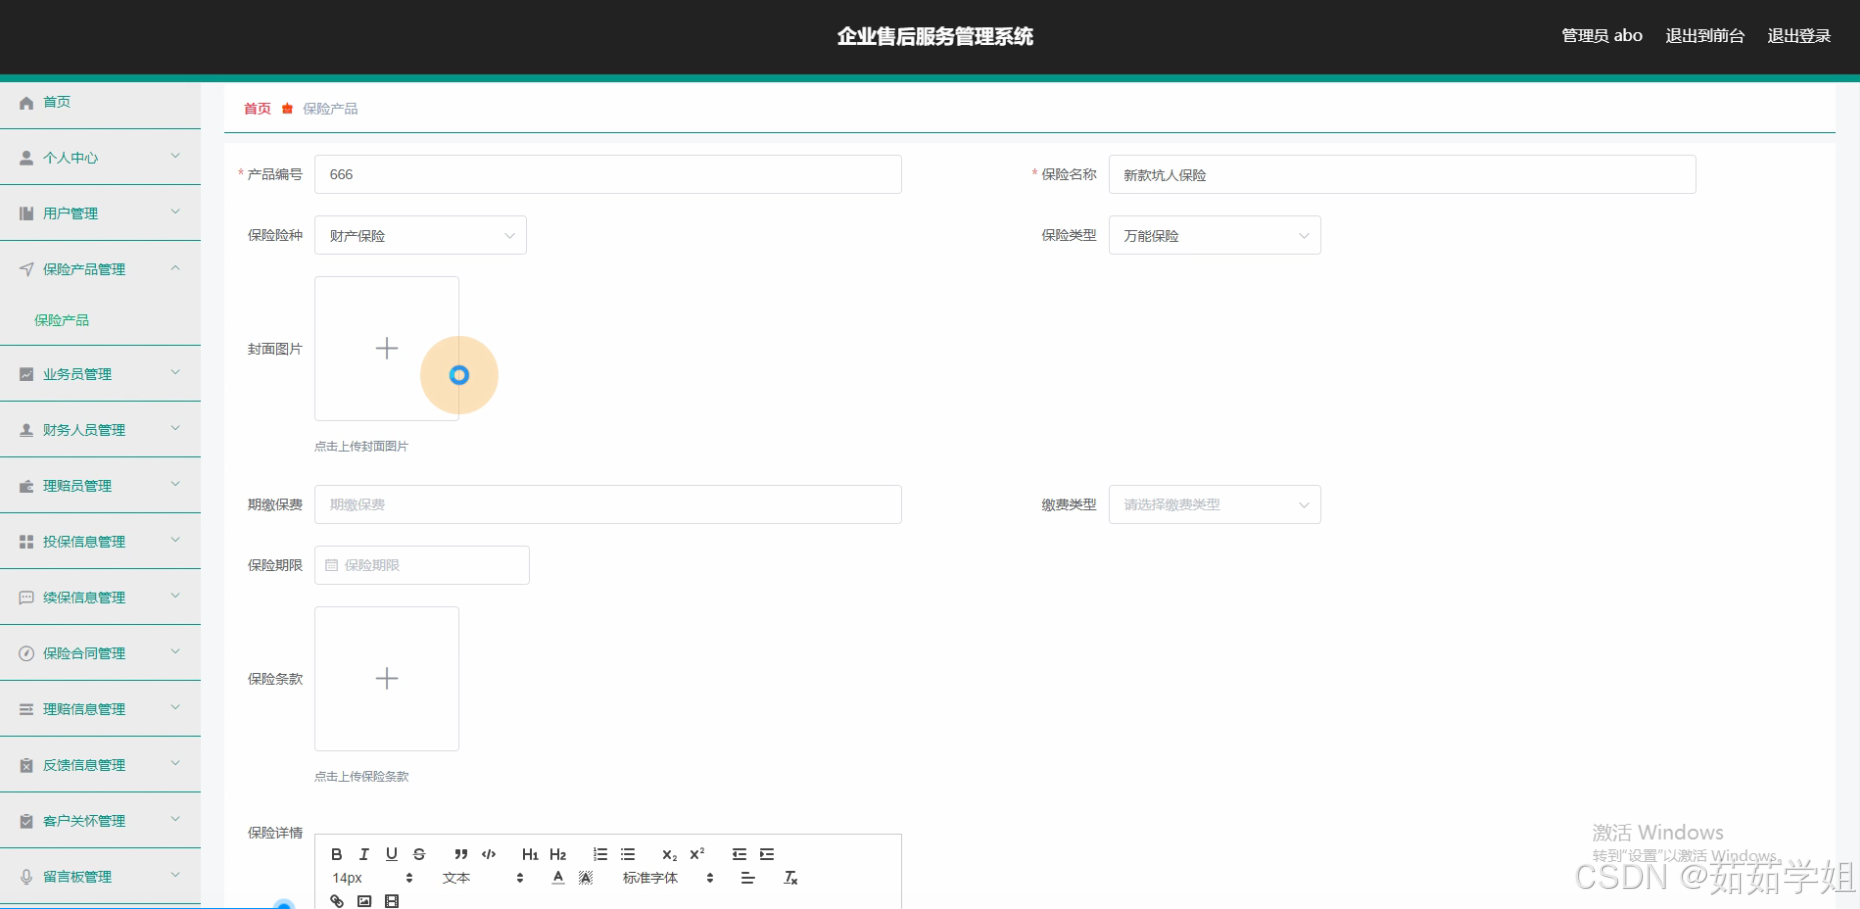Image resolution: width=1860 pixels, height=909 pixels.
Task: Apply H1 heading in the editor
Action: 530,854
